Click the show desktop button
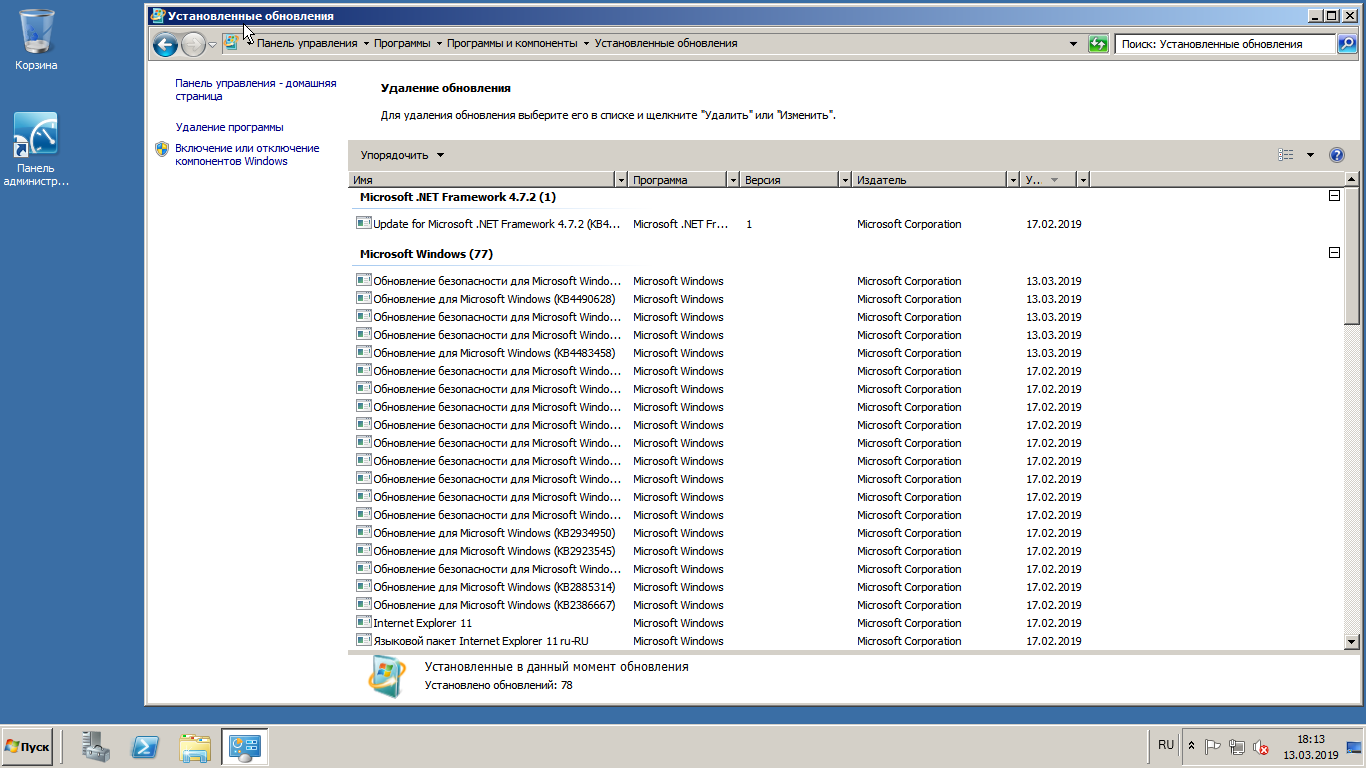 click(x=1354, y=746)
